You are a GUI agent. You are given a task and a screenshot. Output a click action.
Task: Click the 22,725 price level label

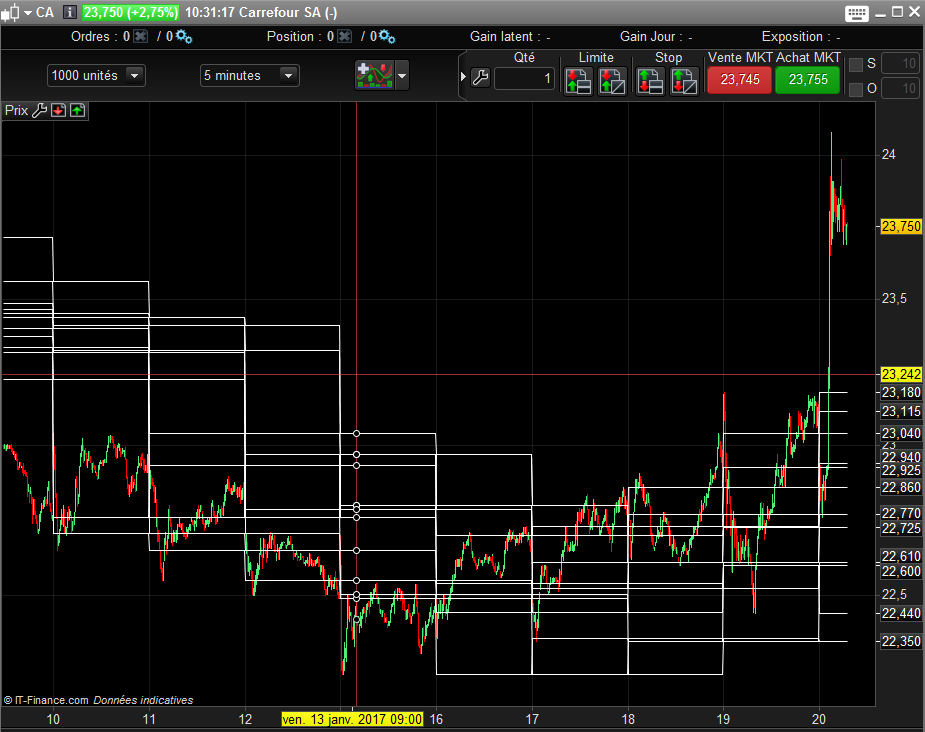coord(901,528)
